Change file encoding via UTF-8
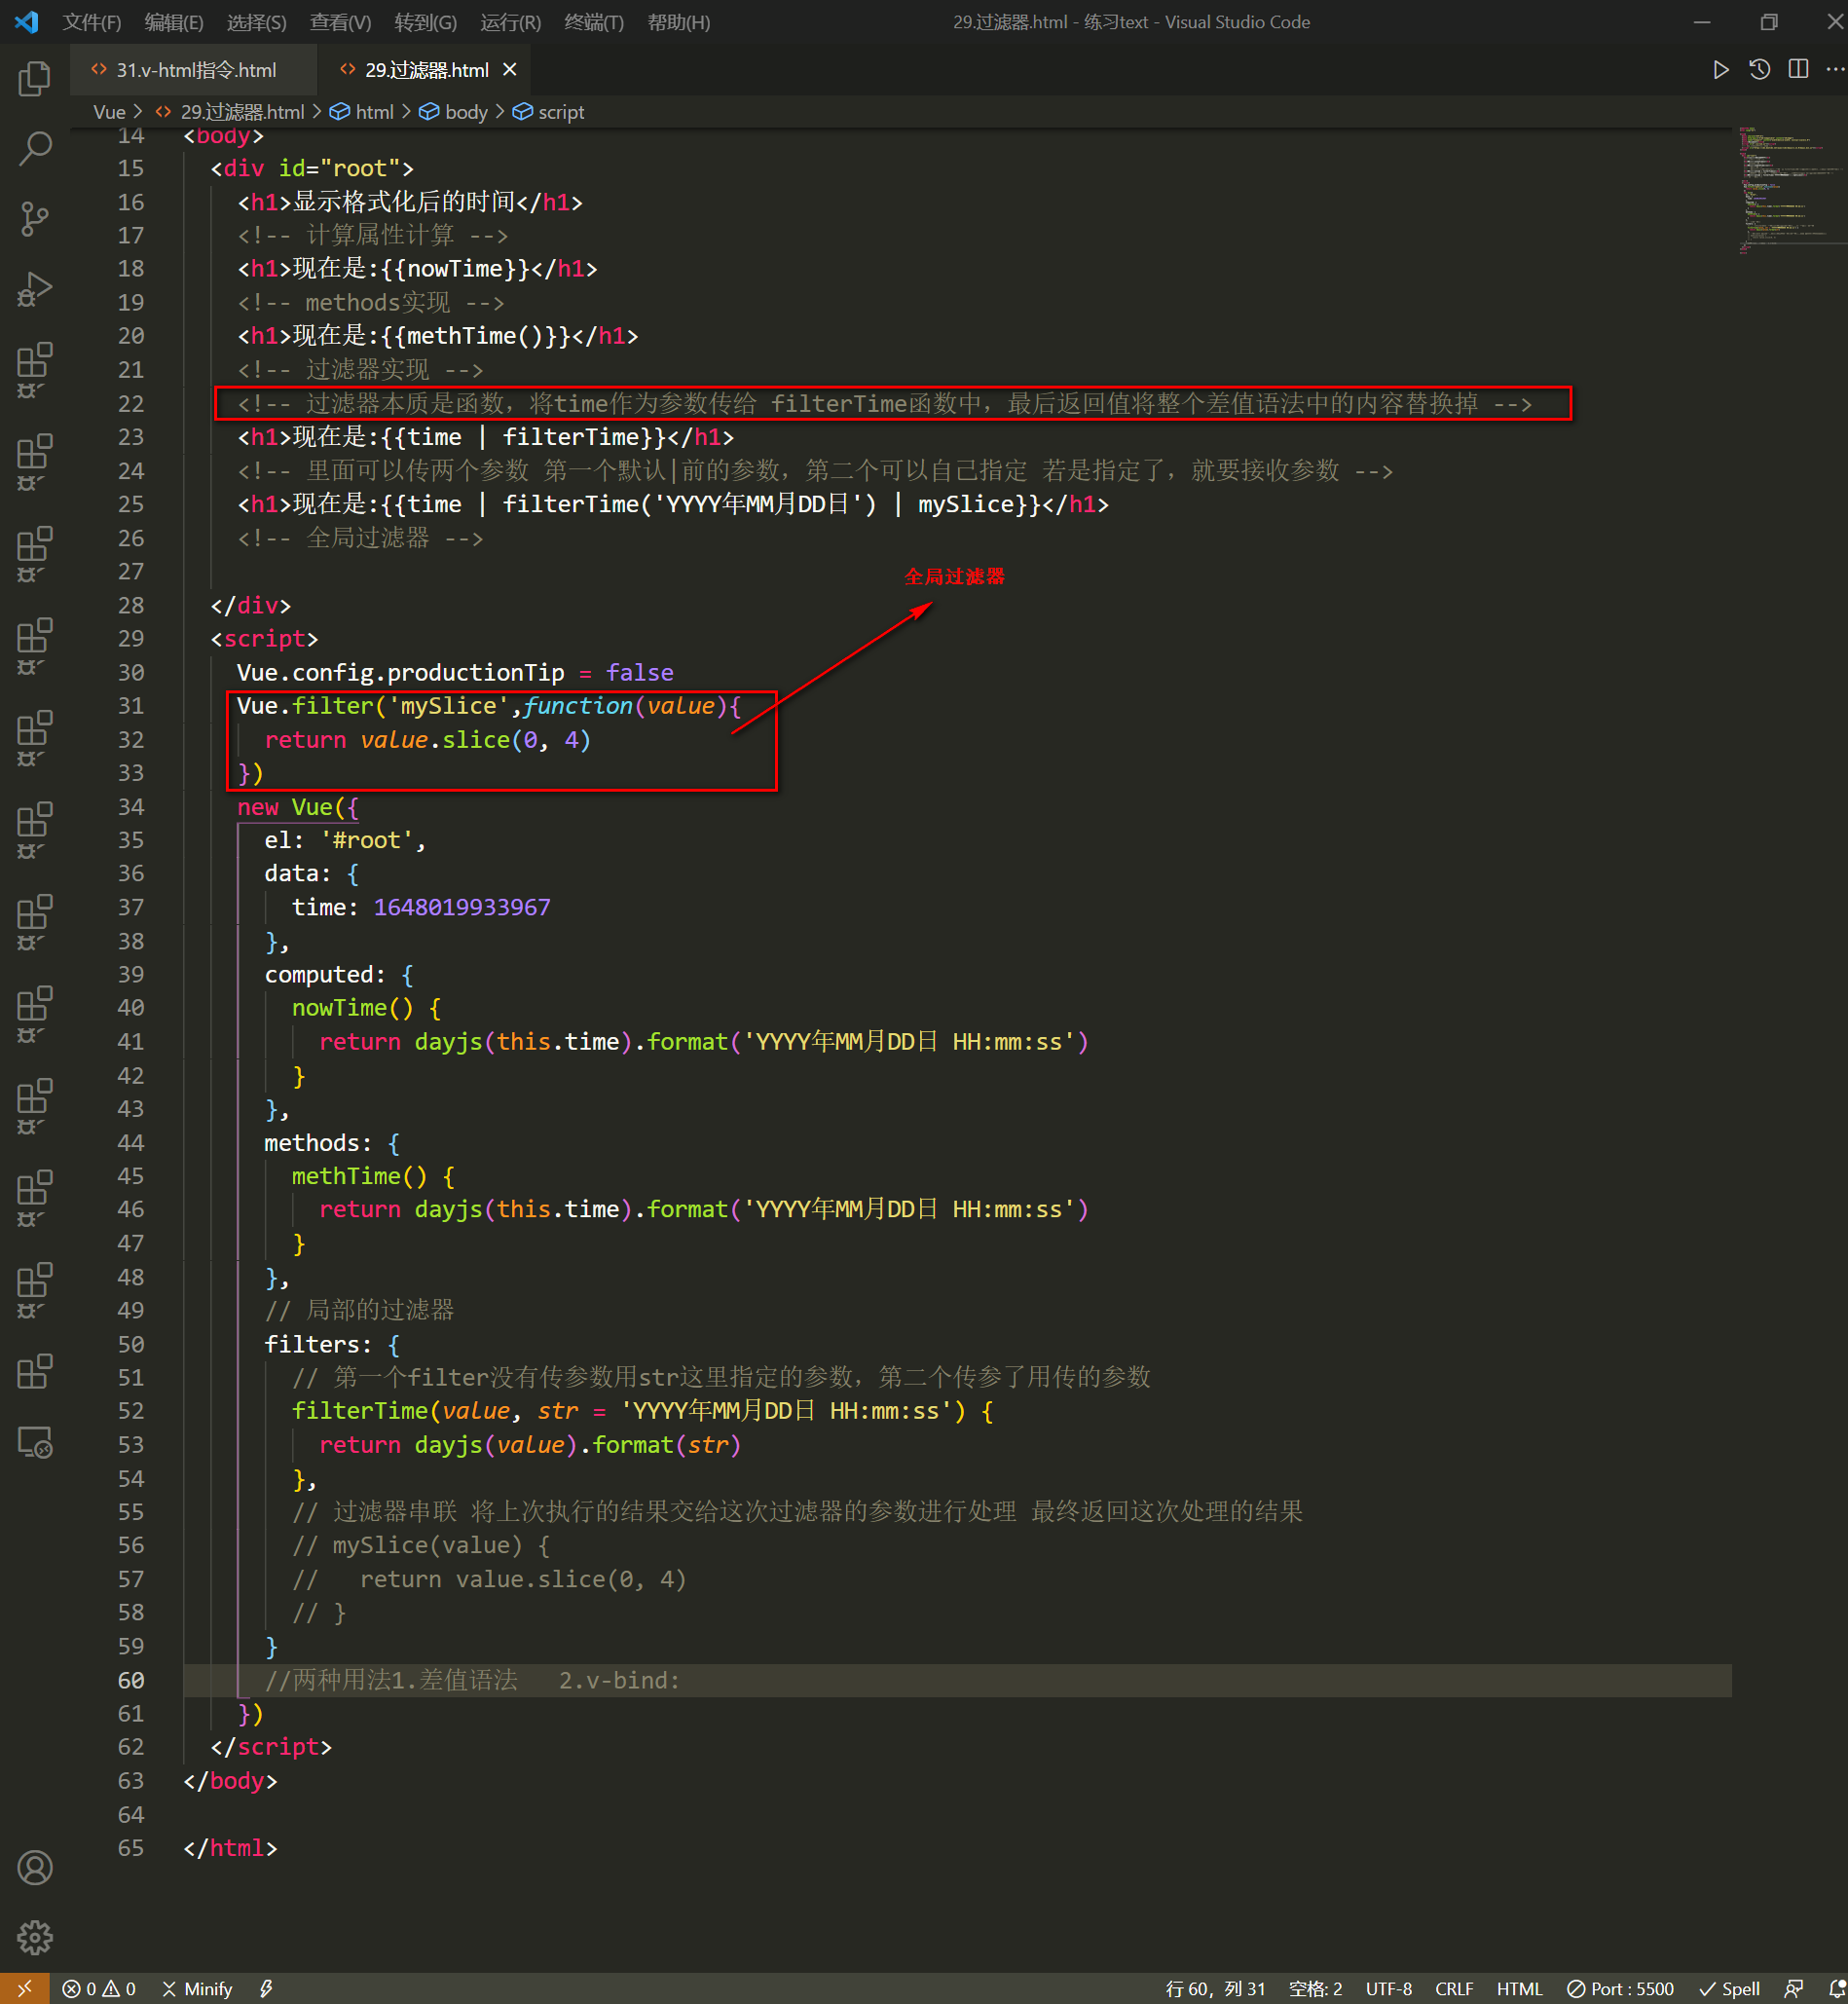 1389,1988
